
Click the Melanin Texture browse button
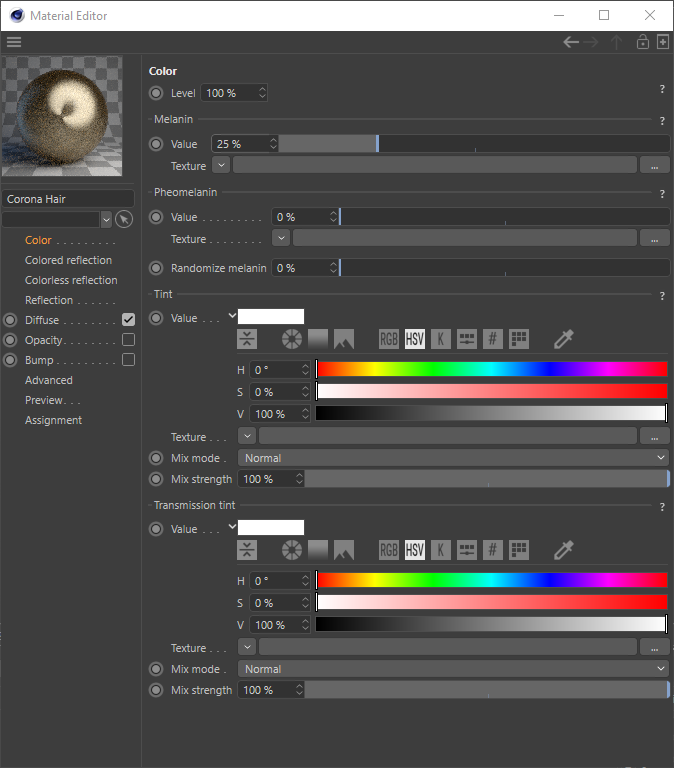click(654, 166)
